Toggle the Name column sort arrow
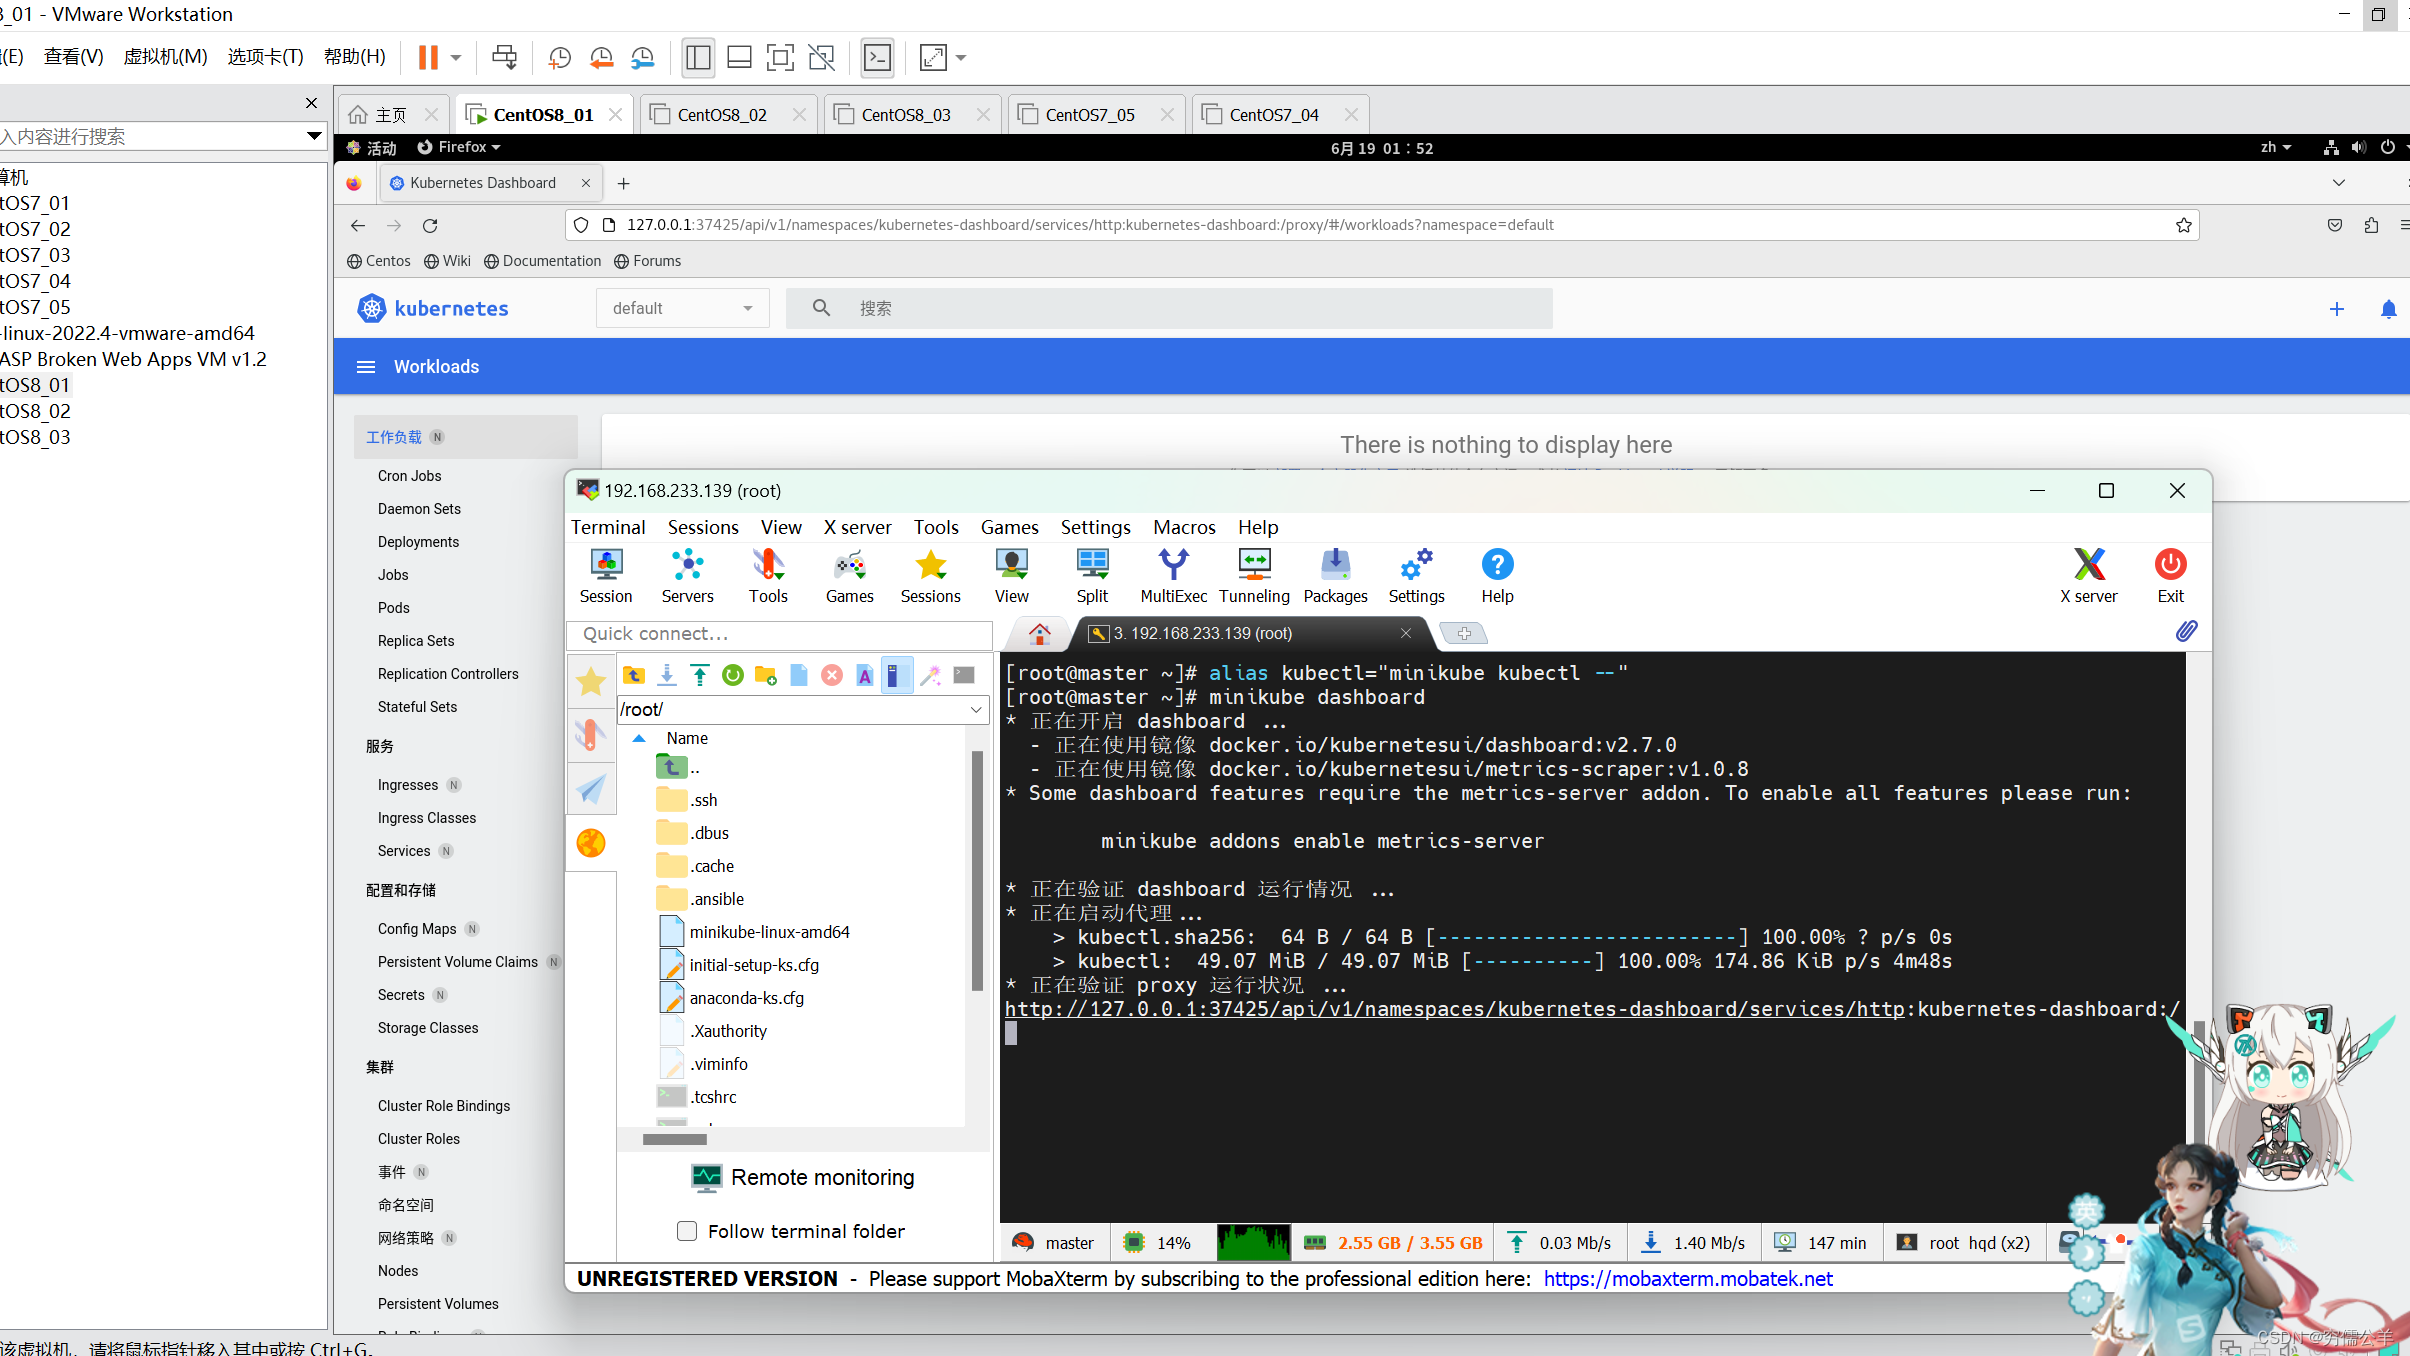This screenshot has height=1356, width=2410. pyautogui.click(x=639, y=738)
